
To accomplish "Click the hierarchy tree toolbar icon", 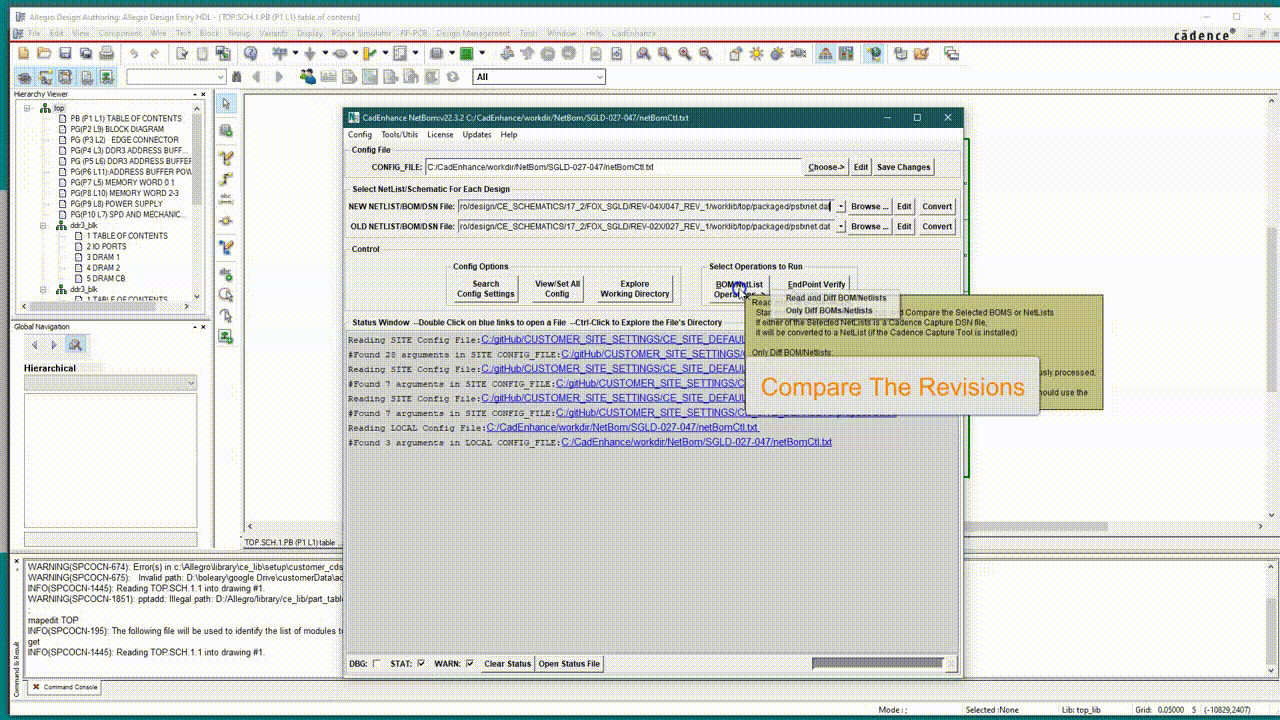I will [826, 53].
